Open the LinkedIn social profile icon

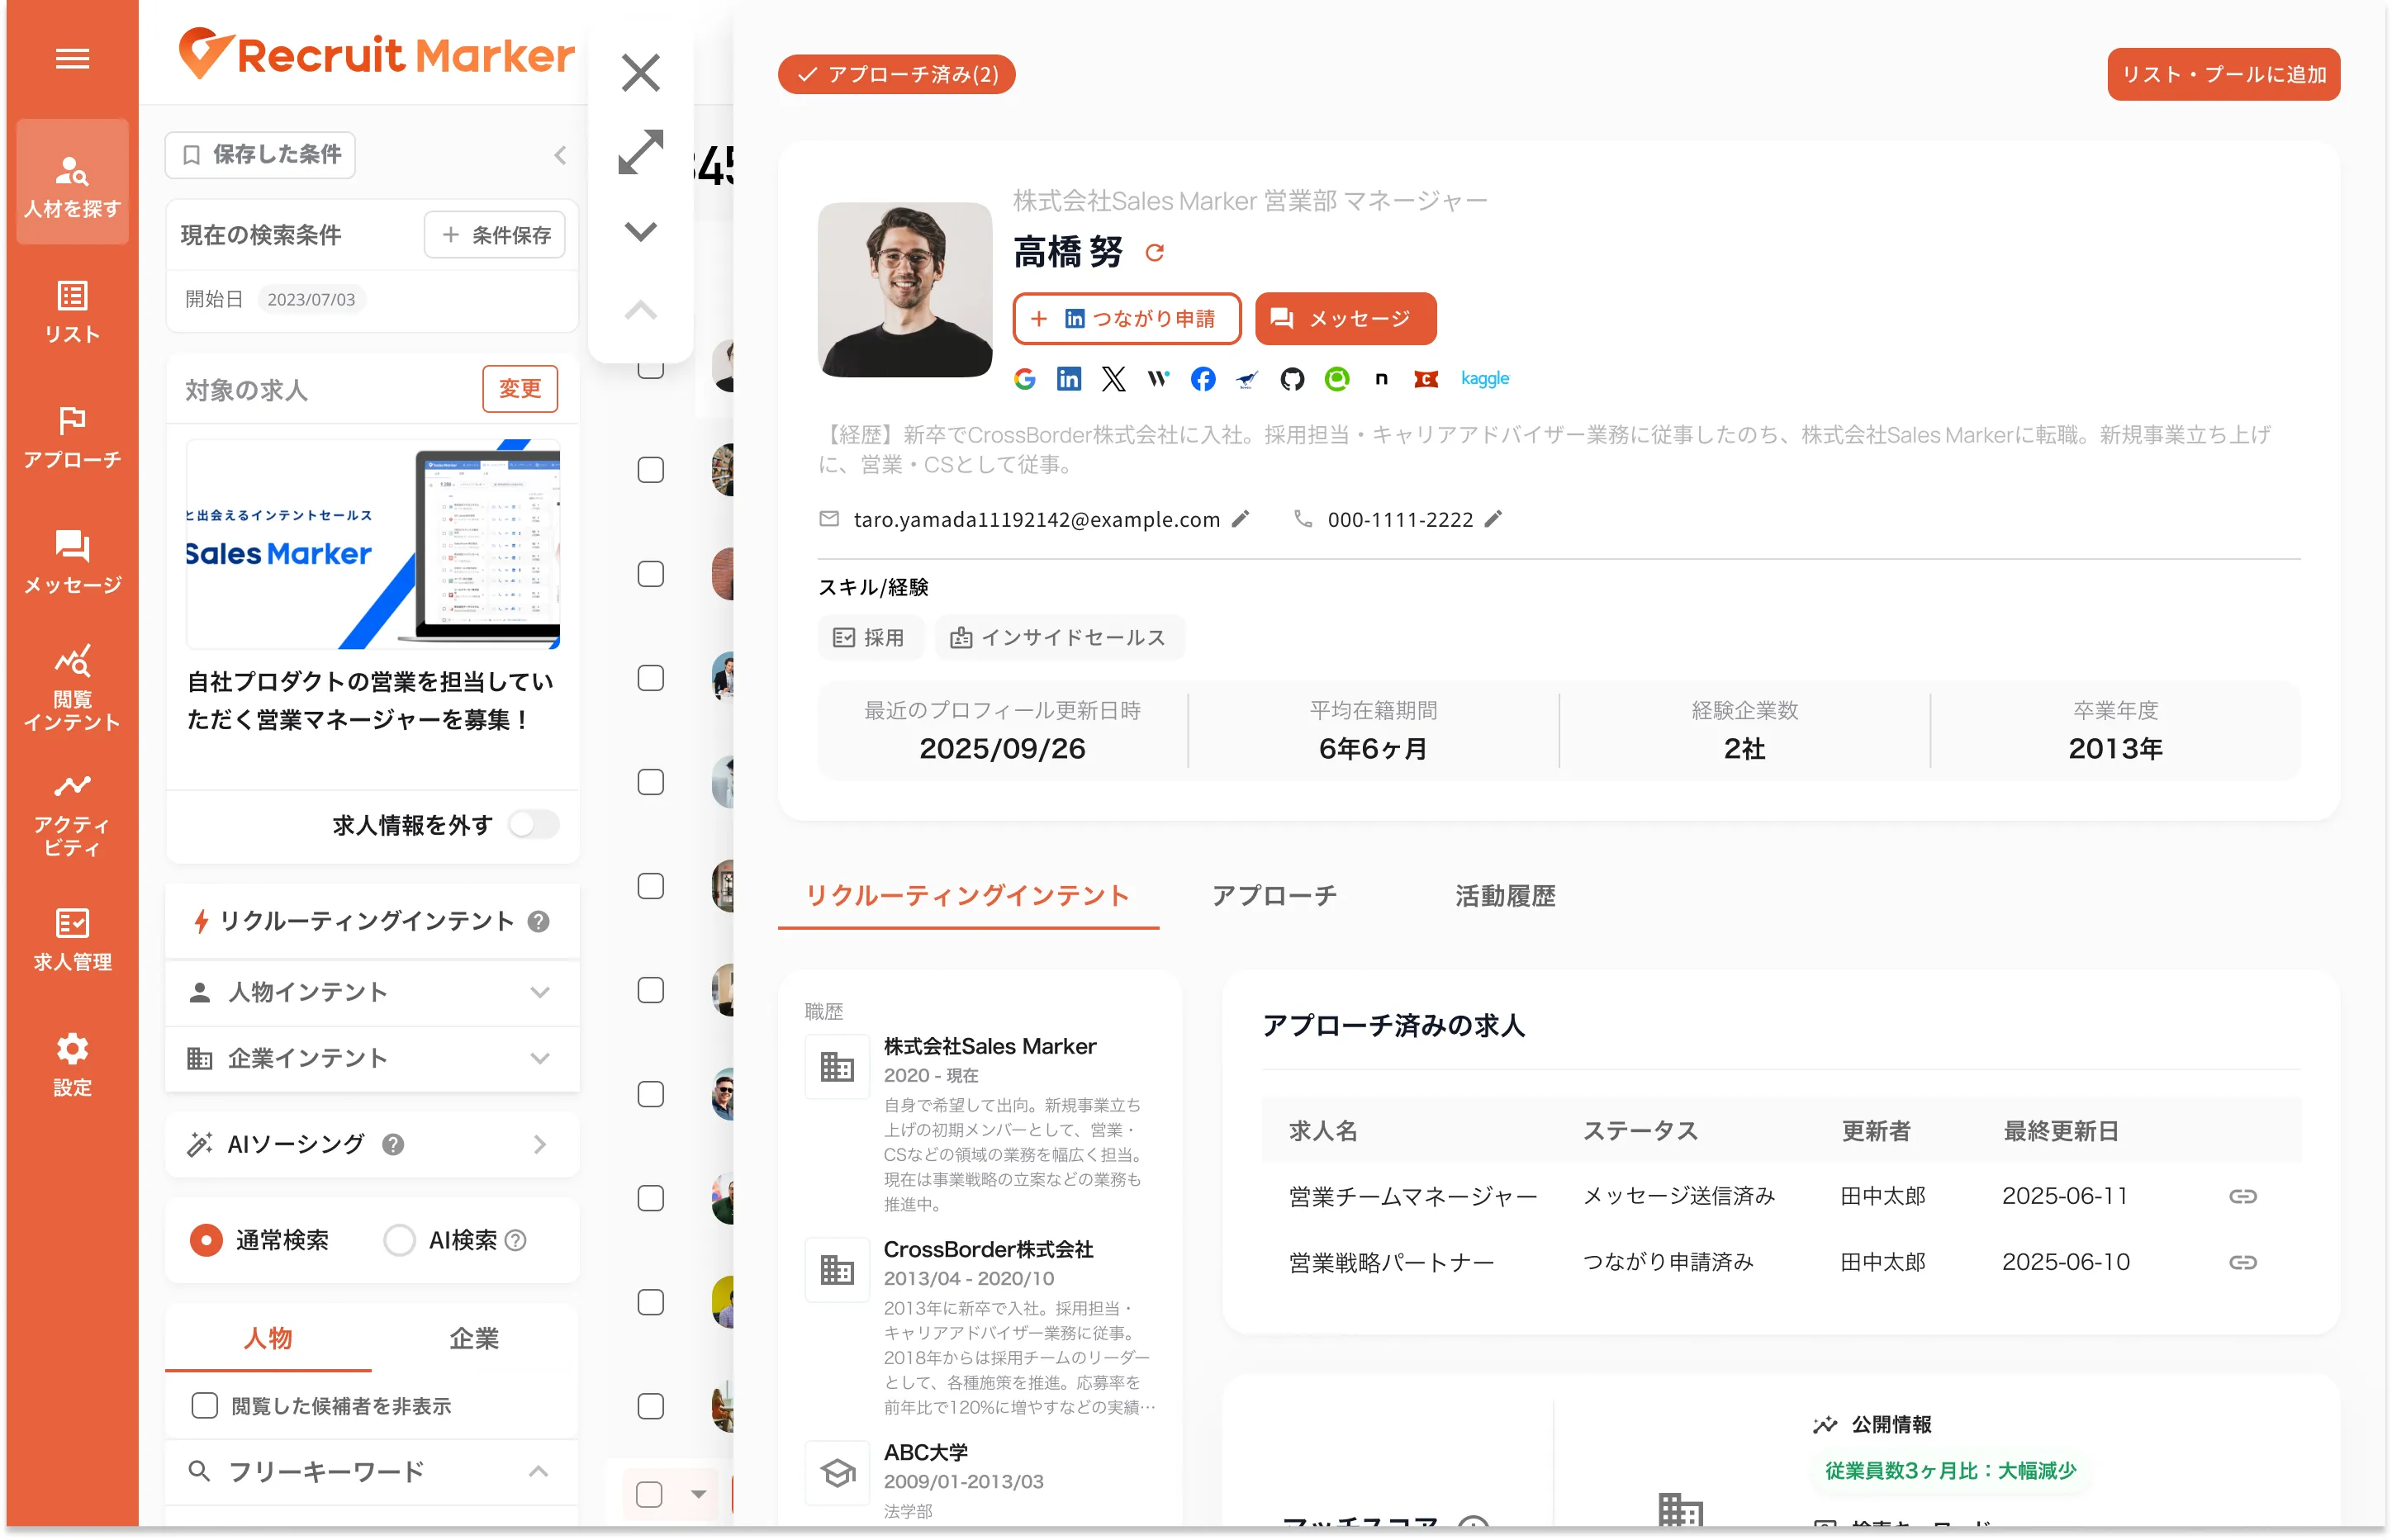click(1069, 379)
